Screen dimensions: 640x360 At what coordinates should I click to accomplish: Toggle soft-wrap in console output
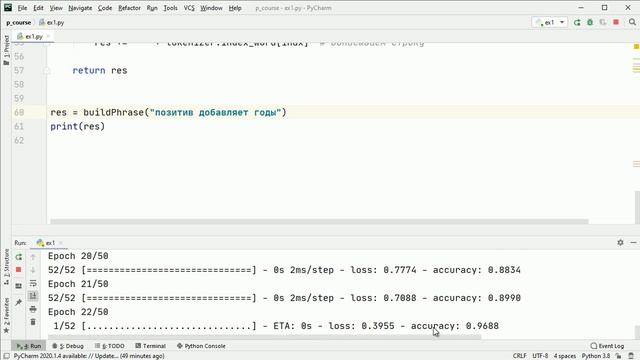coord(33,283)
